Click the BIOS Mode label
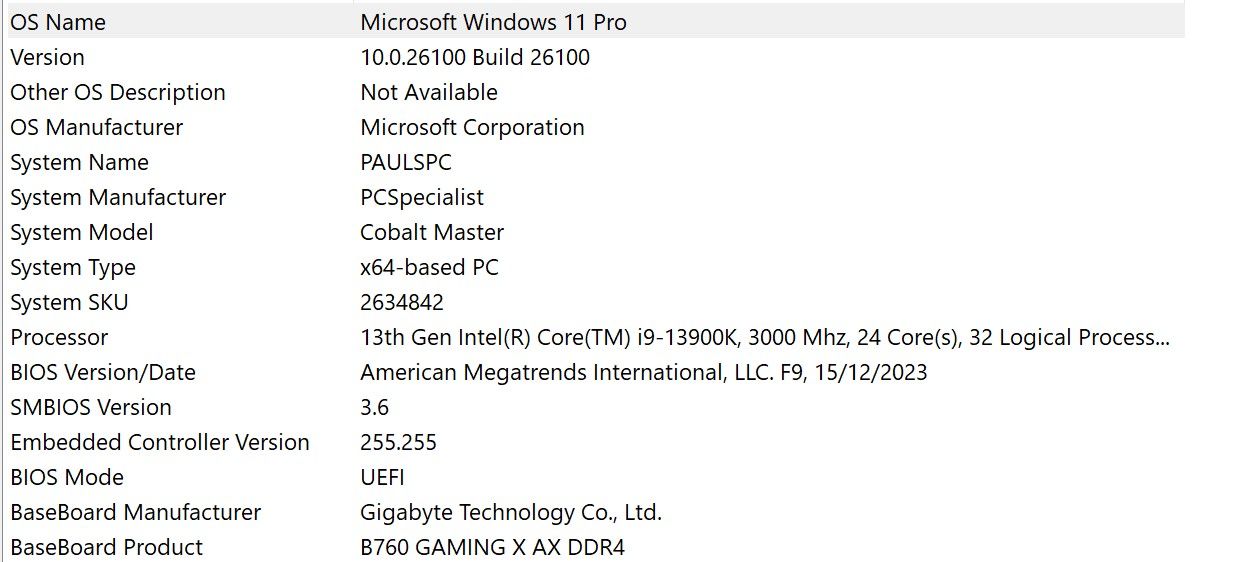 tap(67, 477)
